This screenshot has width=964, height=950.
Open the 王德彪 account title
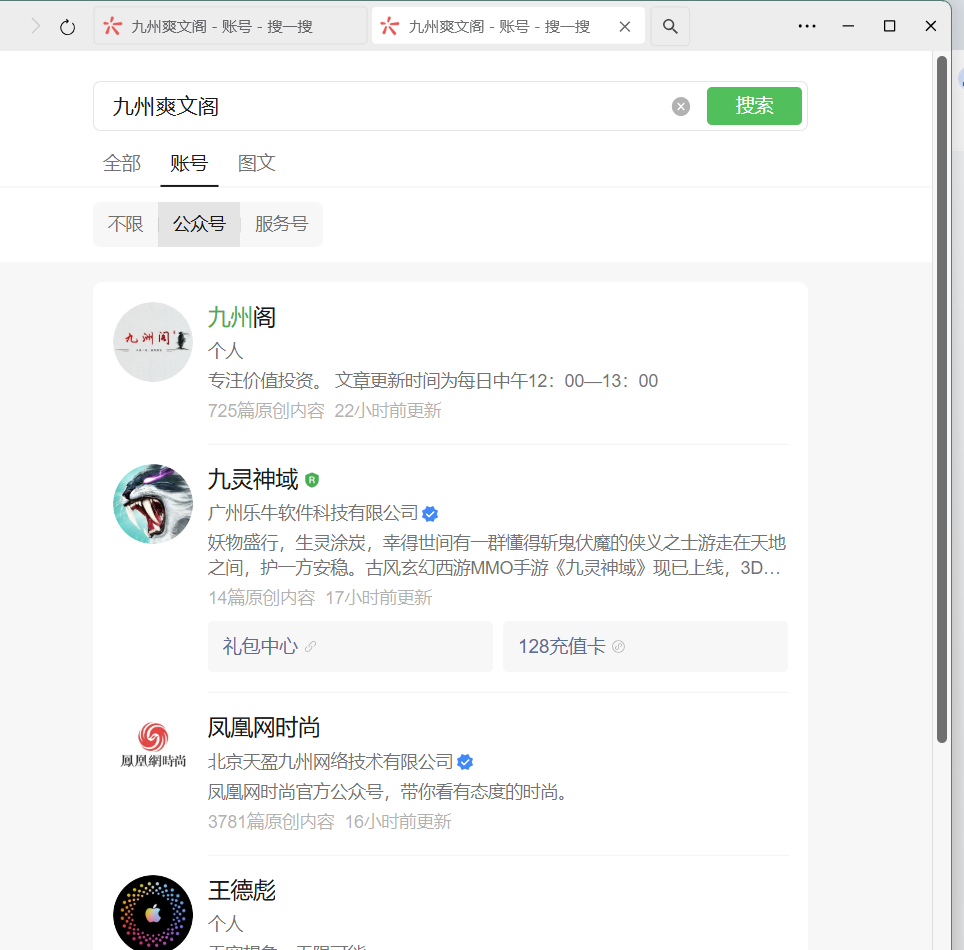tap(242, 890)
